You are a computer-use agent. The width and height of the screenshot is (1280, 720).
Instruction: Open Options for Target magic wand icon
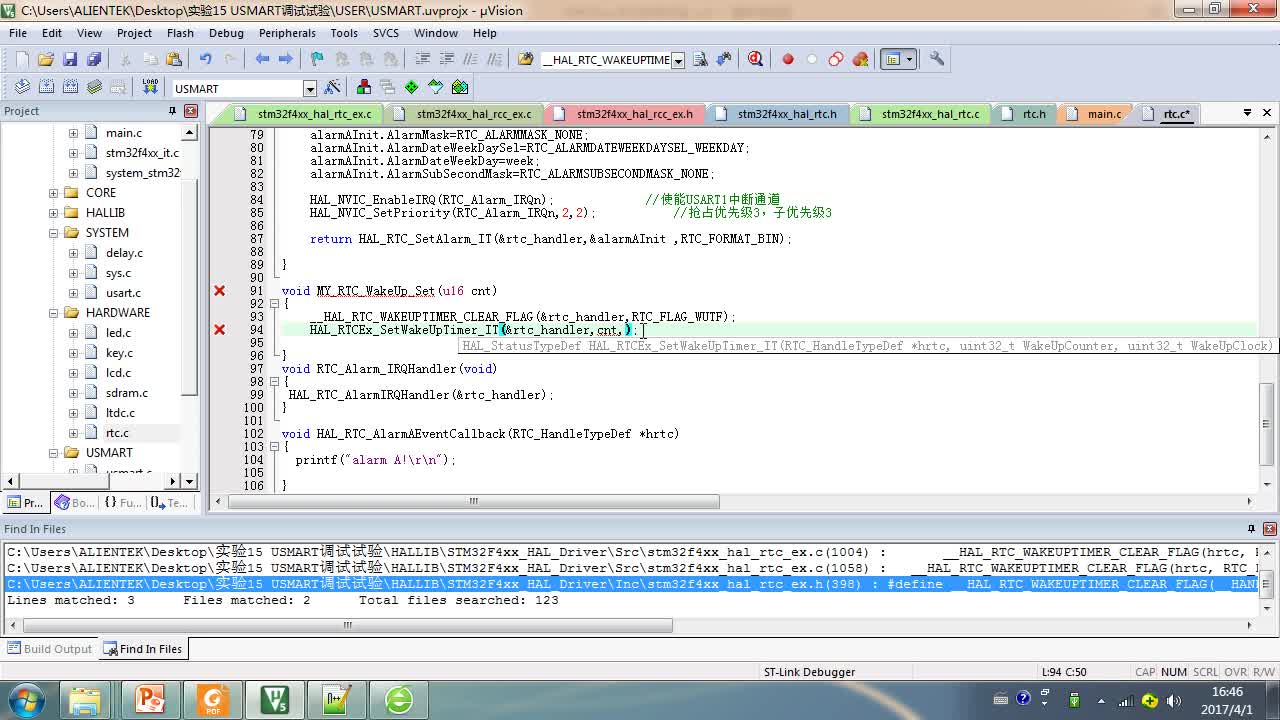pyautogui.click(x=333, y=87)
